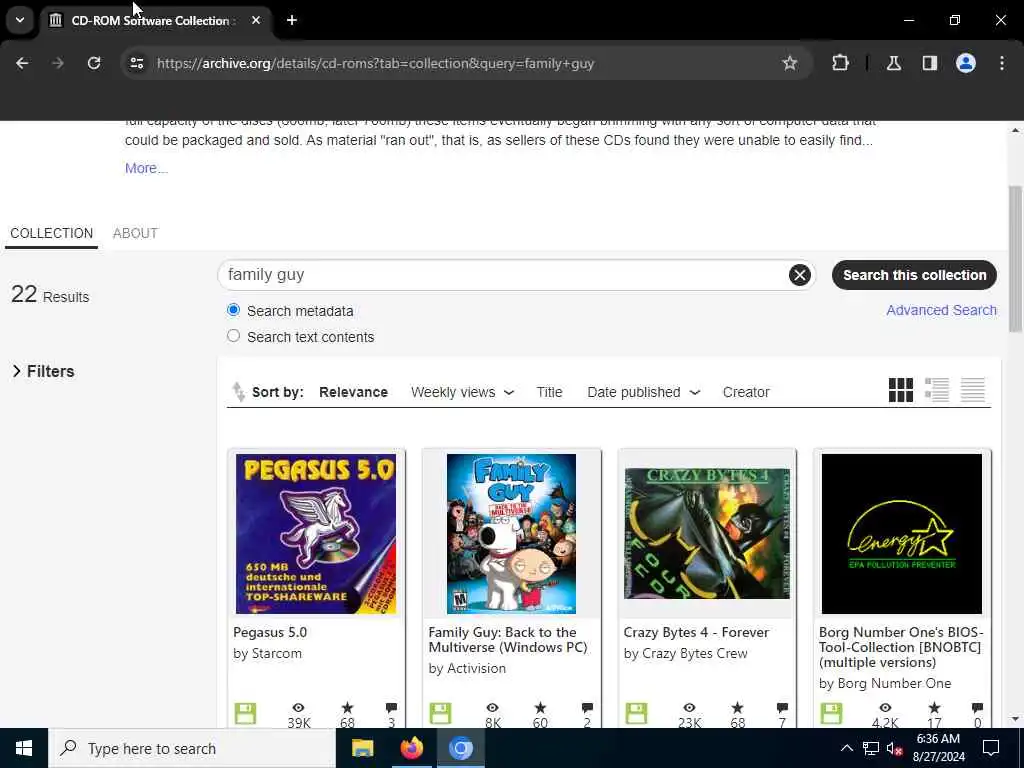Image resolution: width=1024 pixels, height=768 pixels.
Task: Open site information icon in address bar
Action: coord(136,63)
